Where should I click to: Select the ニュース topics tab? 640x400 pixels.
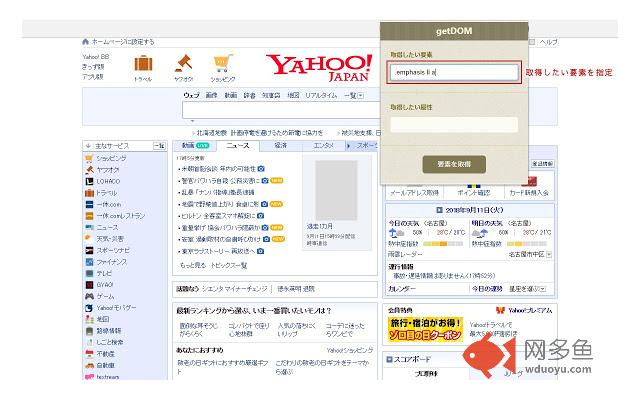pyautogui.click(x=238, y=145)
